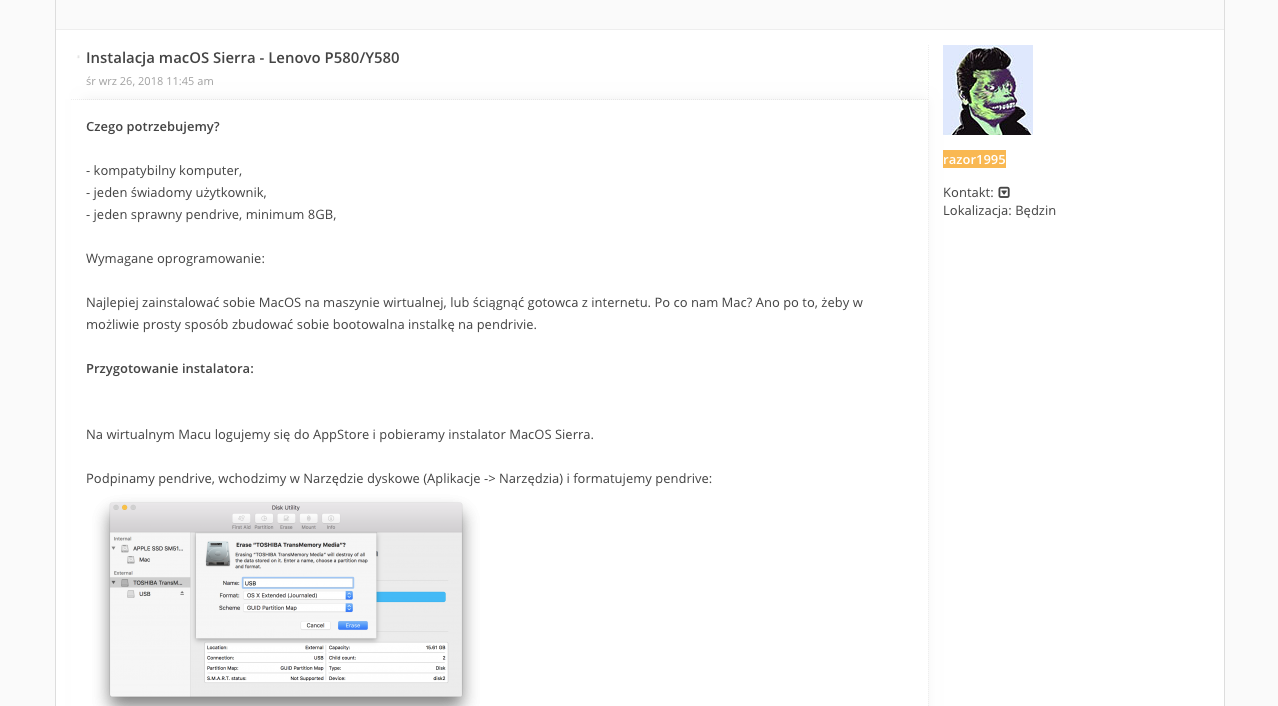The width and height of the screenshot is (1278, 706).
Task: Click the line "- jeden sprawny pendrive, minimum 8GB,"
Action: pos(211,215)
